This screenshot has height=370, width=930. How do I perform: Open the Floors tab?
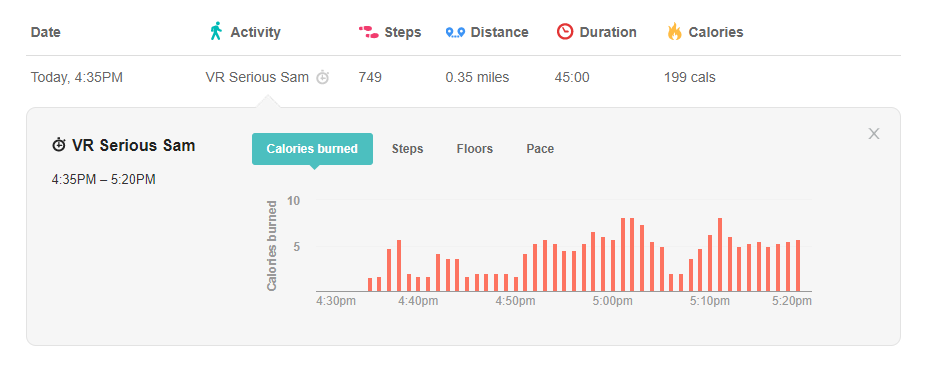click(x=474, y=149)
